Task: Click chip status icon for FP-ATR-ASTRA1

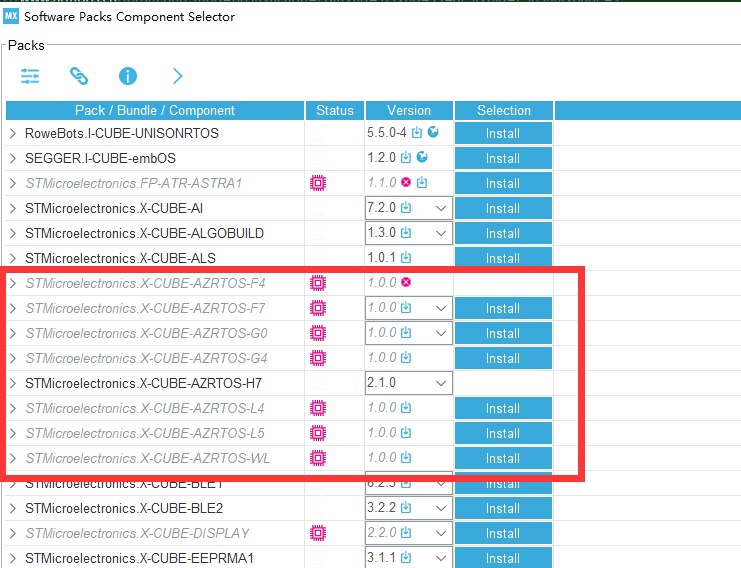Action: 318,183
